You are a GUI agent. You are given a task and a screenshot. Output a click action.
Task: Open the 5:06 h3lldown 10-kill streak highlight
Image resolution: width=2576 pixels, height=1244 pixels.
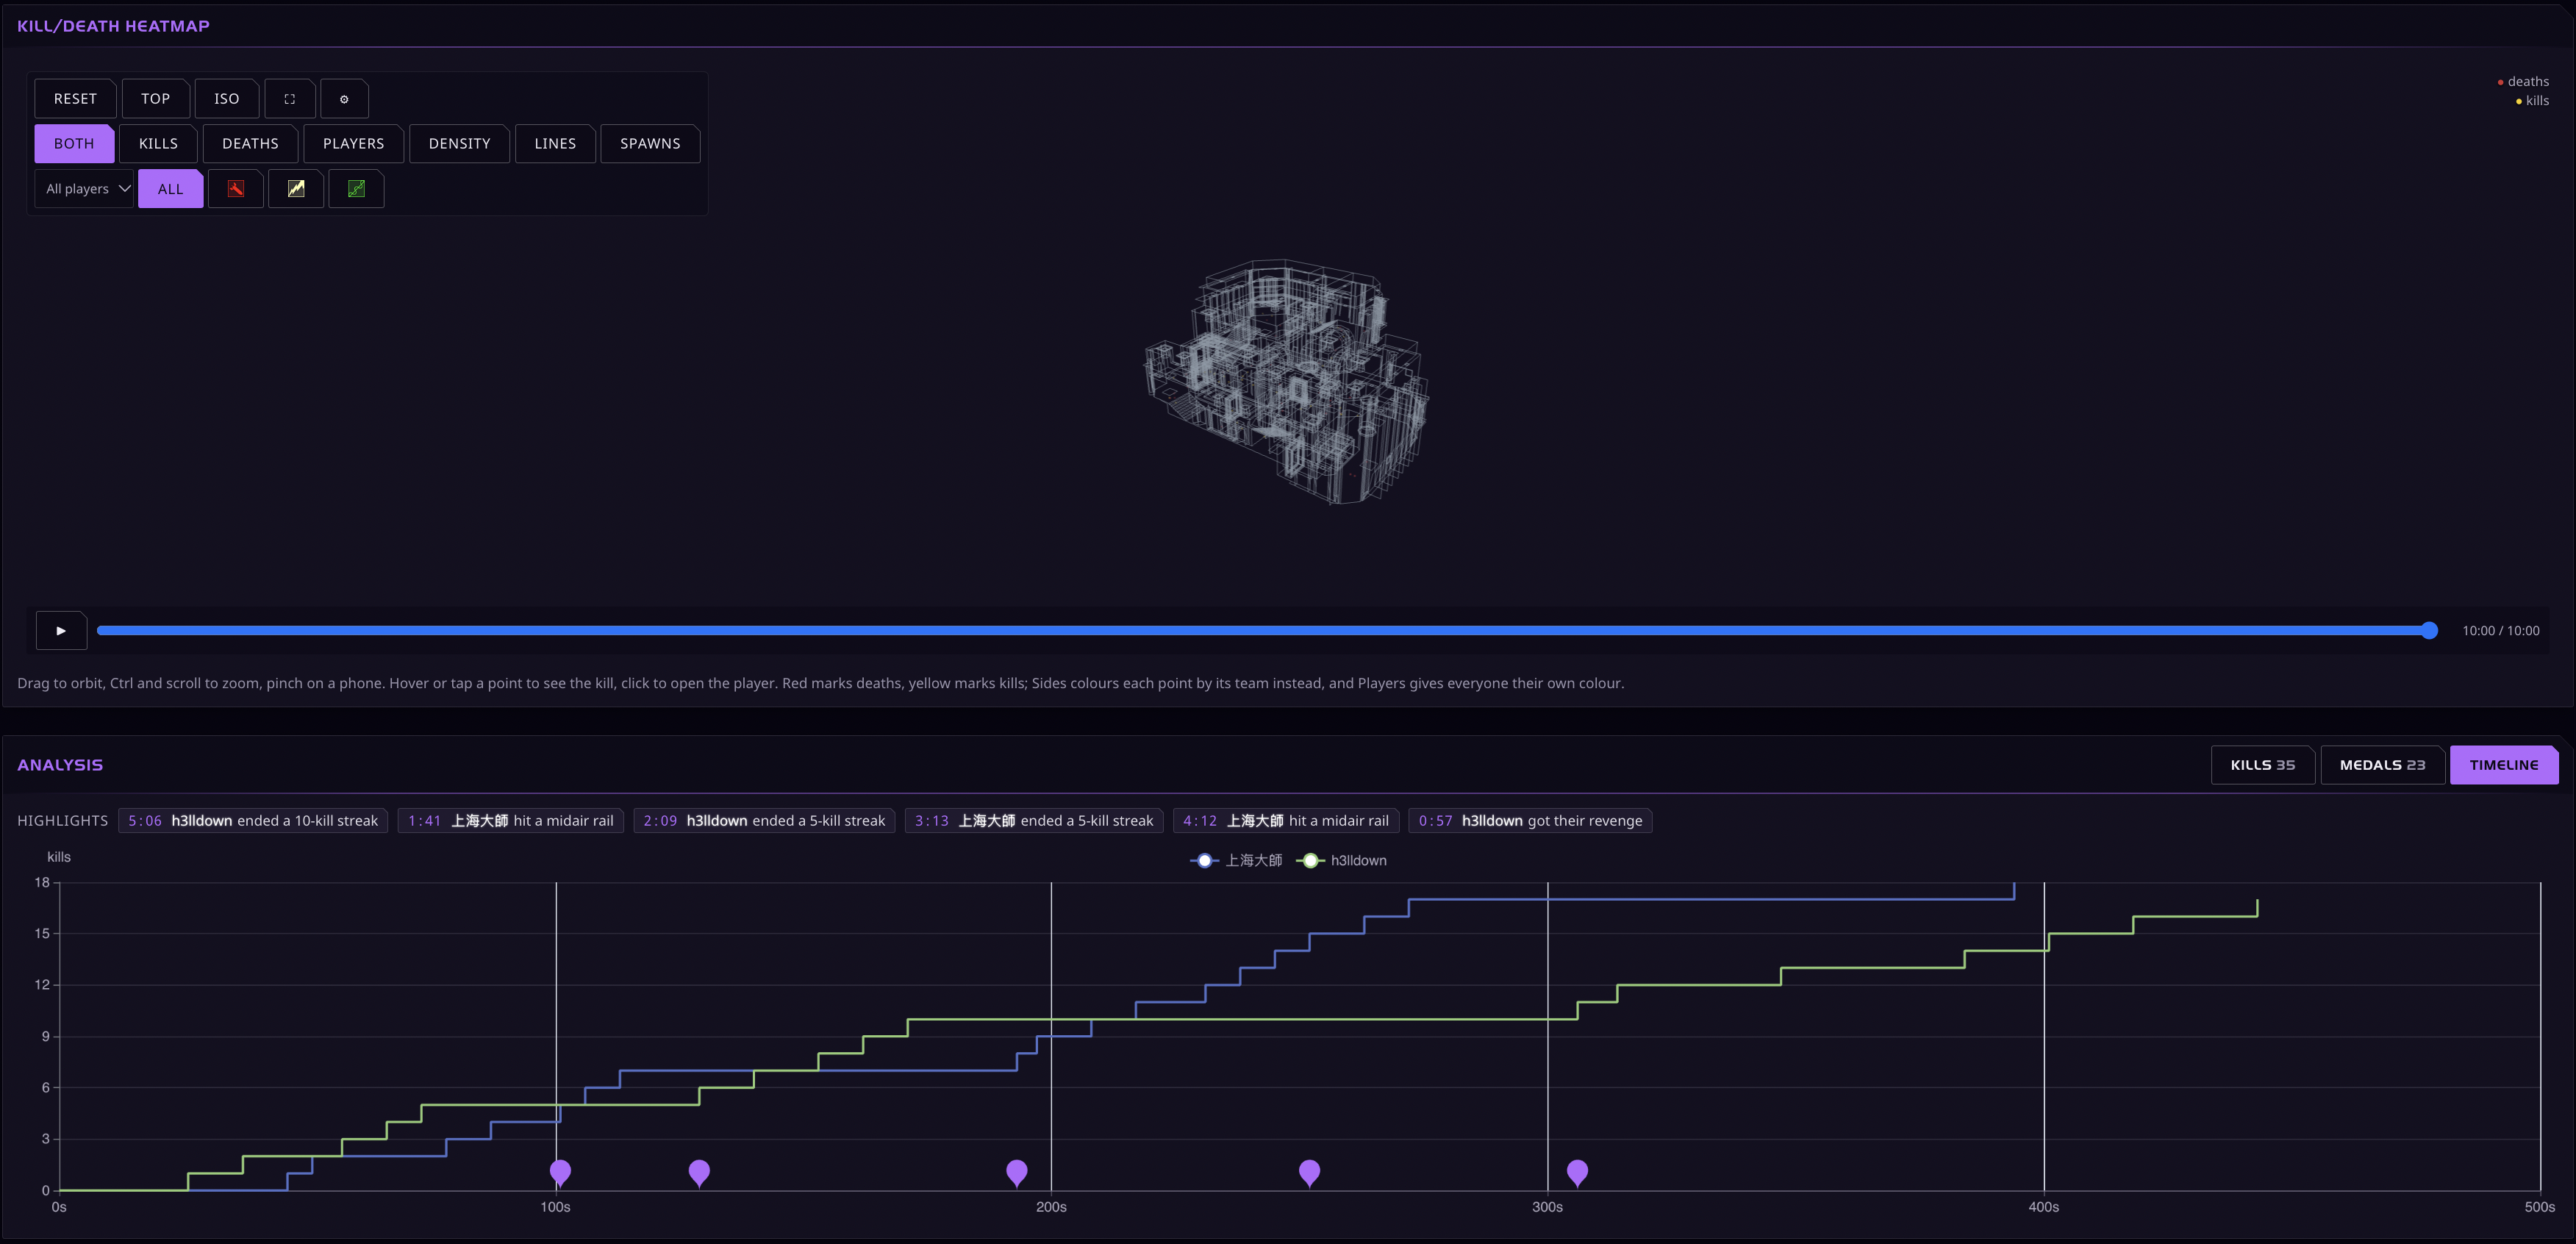coord(253,821)
